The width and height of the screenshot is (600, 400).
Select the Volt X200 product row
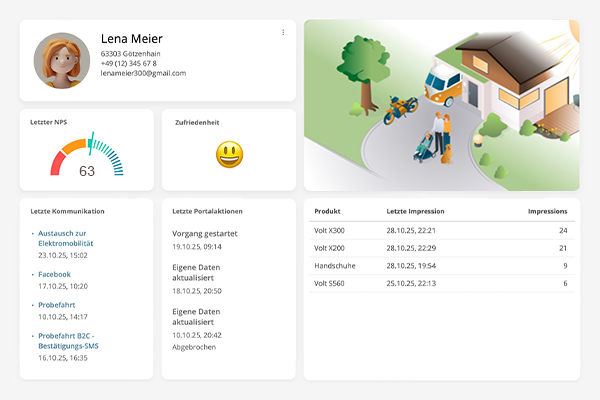[440, 247]
